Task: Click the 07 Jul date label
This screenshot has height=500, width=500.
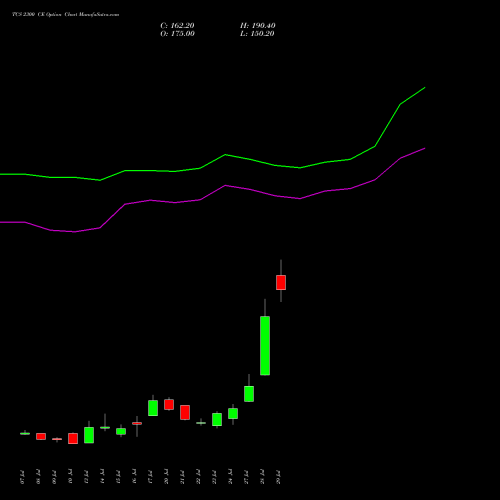Action: coord(22,477)
